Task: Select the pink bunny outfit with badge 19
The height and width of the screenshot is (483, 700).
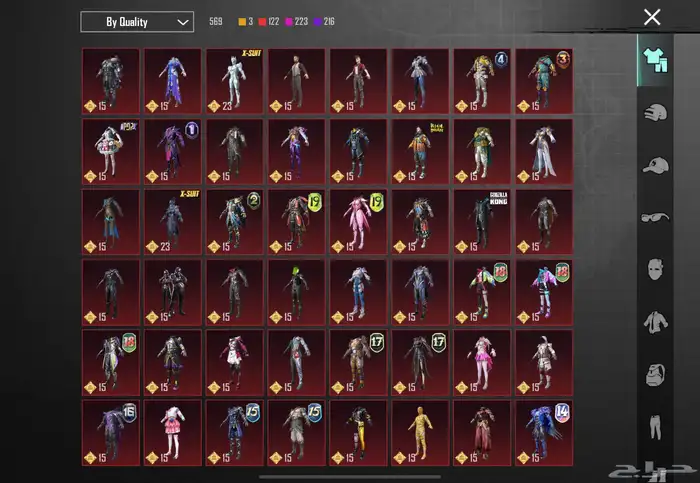Action: point(358,222)
